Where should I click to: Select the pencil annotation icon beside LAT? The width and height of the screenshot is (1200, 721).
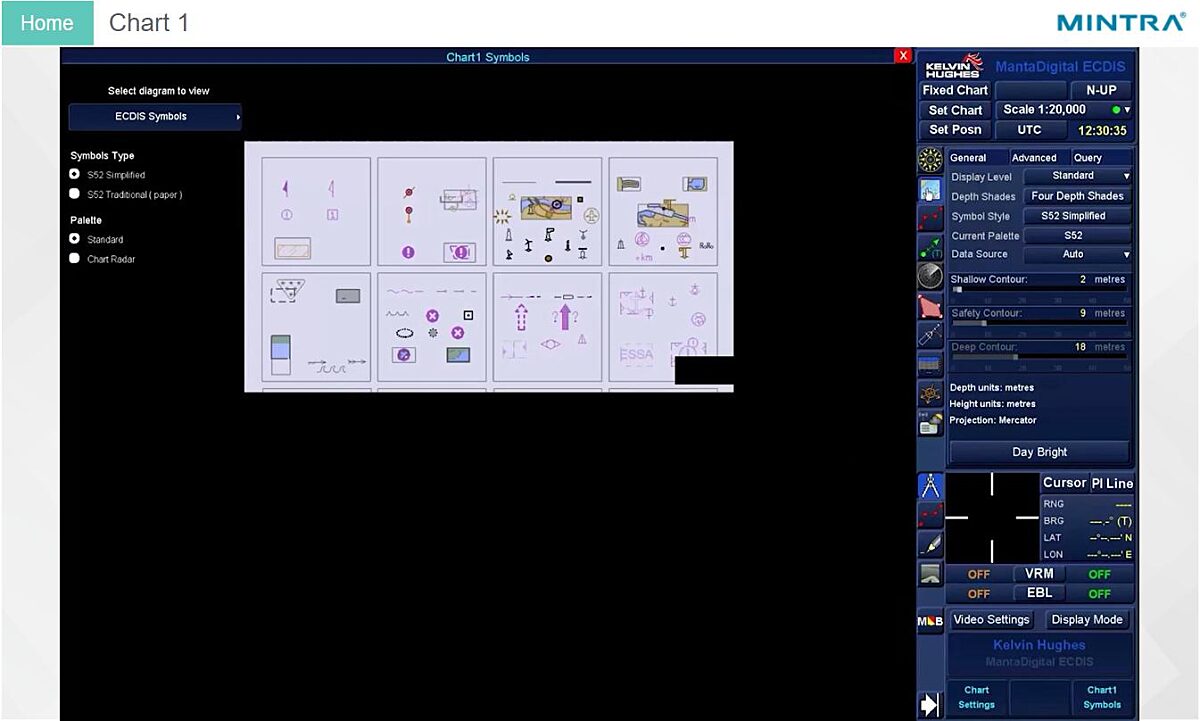pos(931,544)
